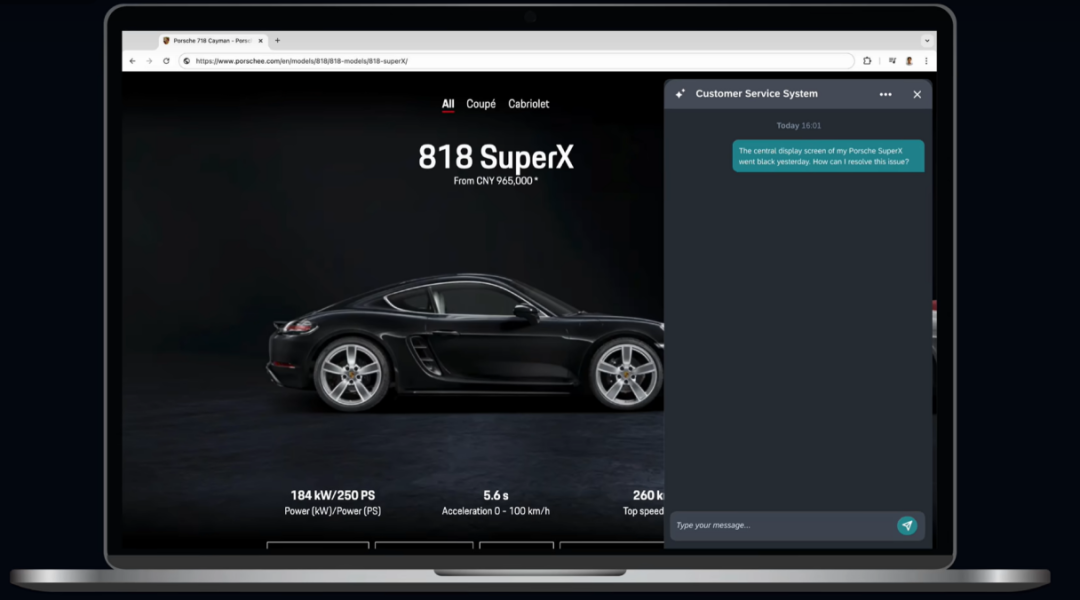Click the Today 16:01 timestamp
Viewport: 1080px width, 600px height.
798,125
